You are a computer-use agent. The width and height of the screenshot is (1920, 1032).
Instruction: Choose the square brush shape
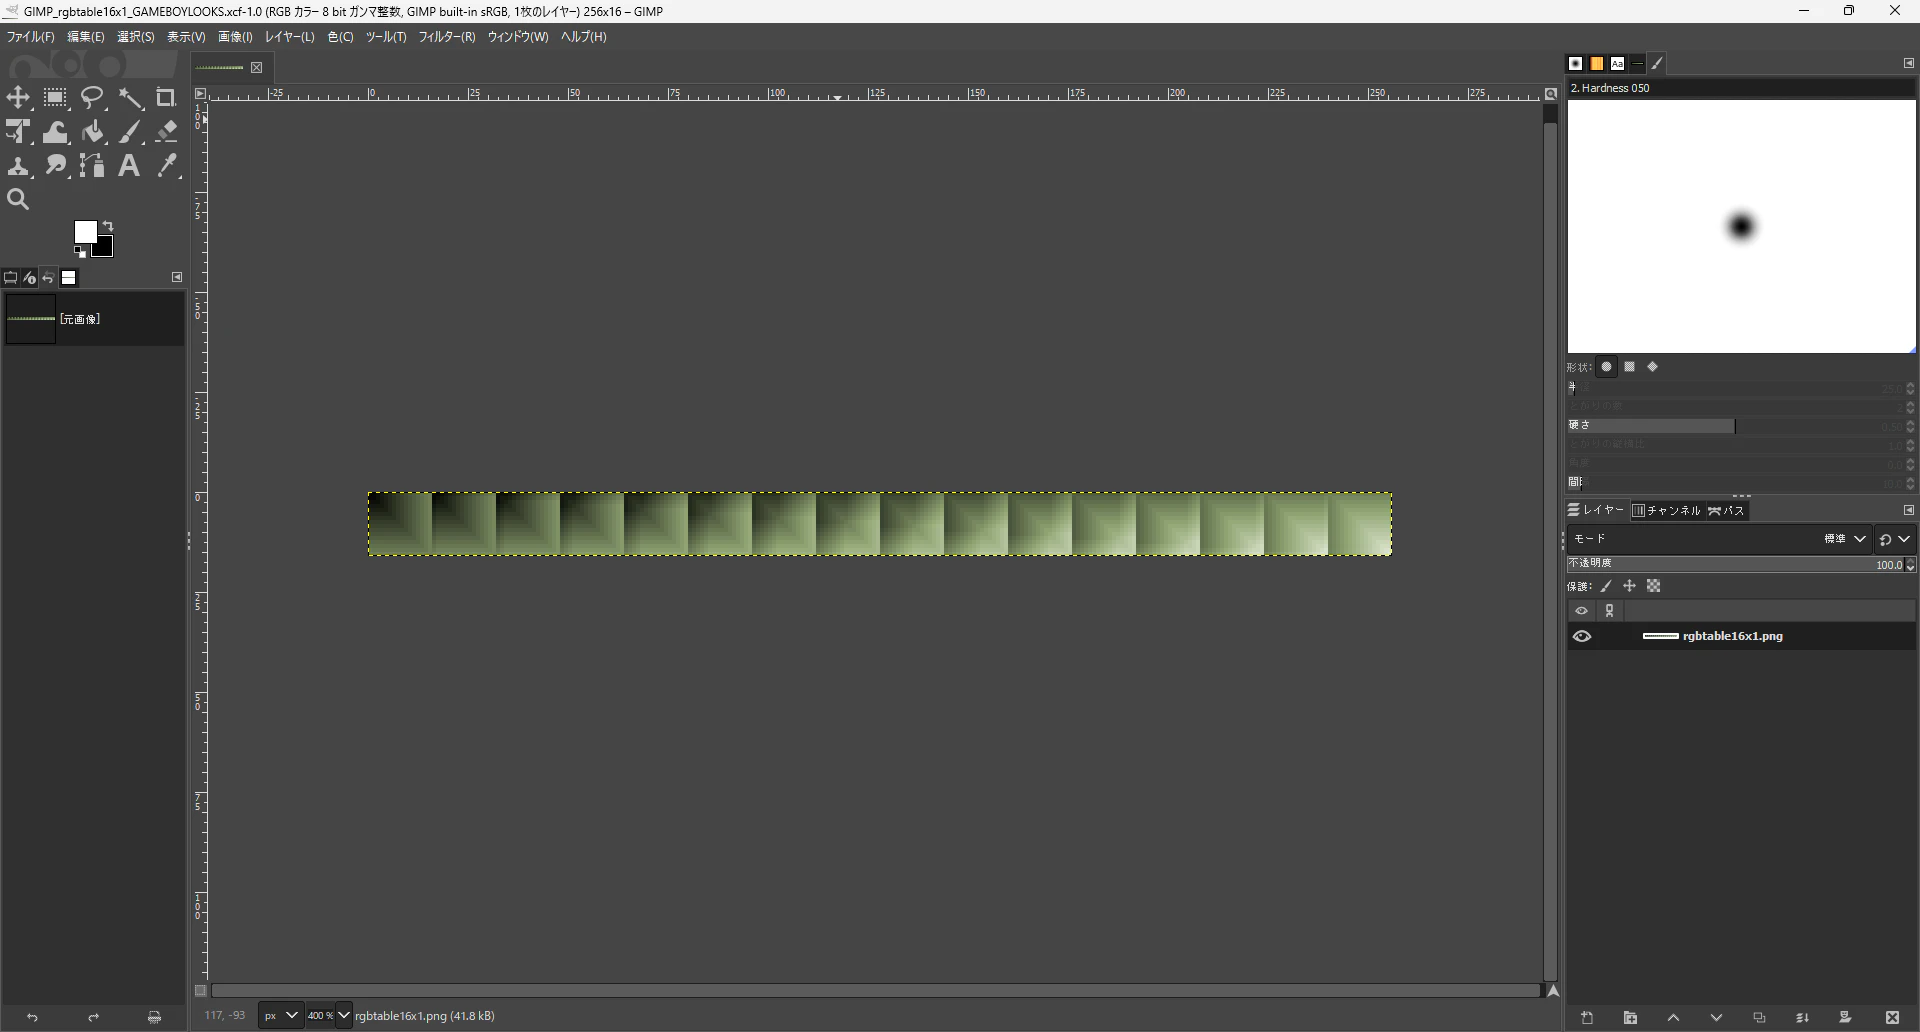[x=1630, y=367]
